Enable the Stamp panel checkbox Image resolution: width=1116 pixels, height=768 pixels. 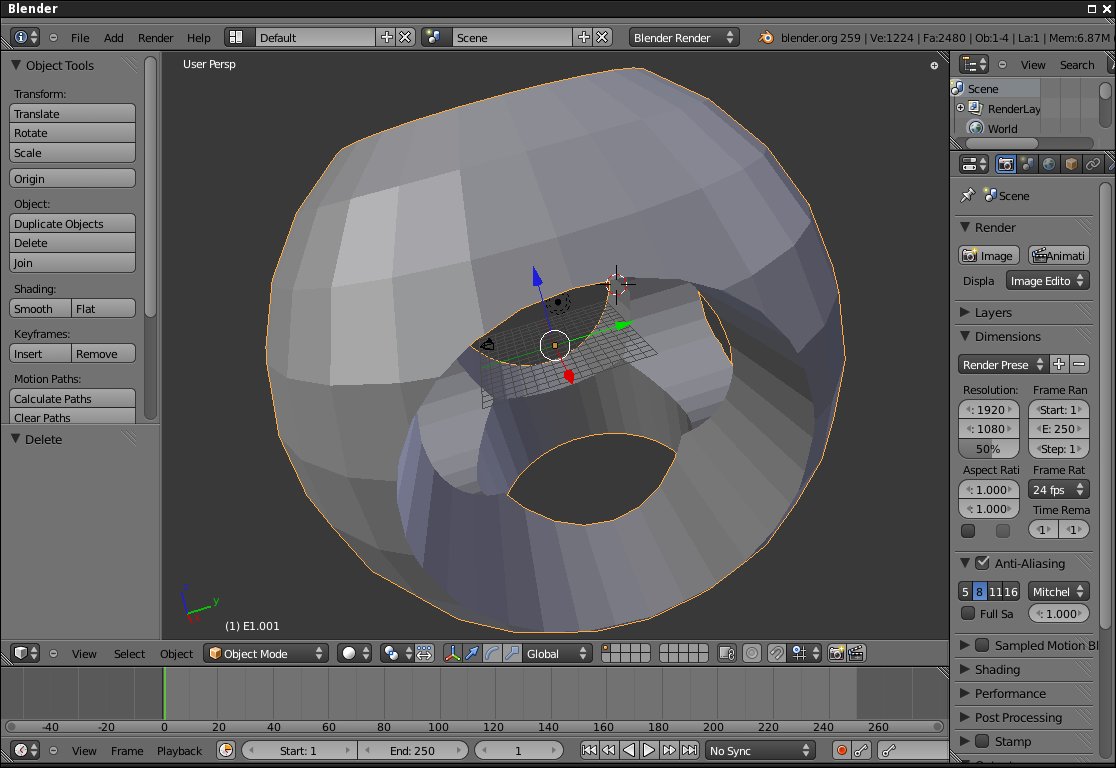pyautogui.click(x=982, y=741)
